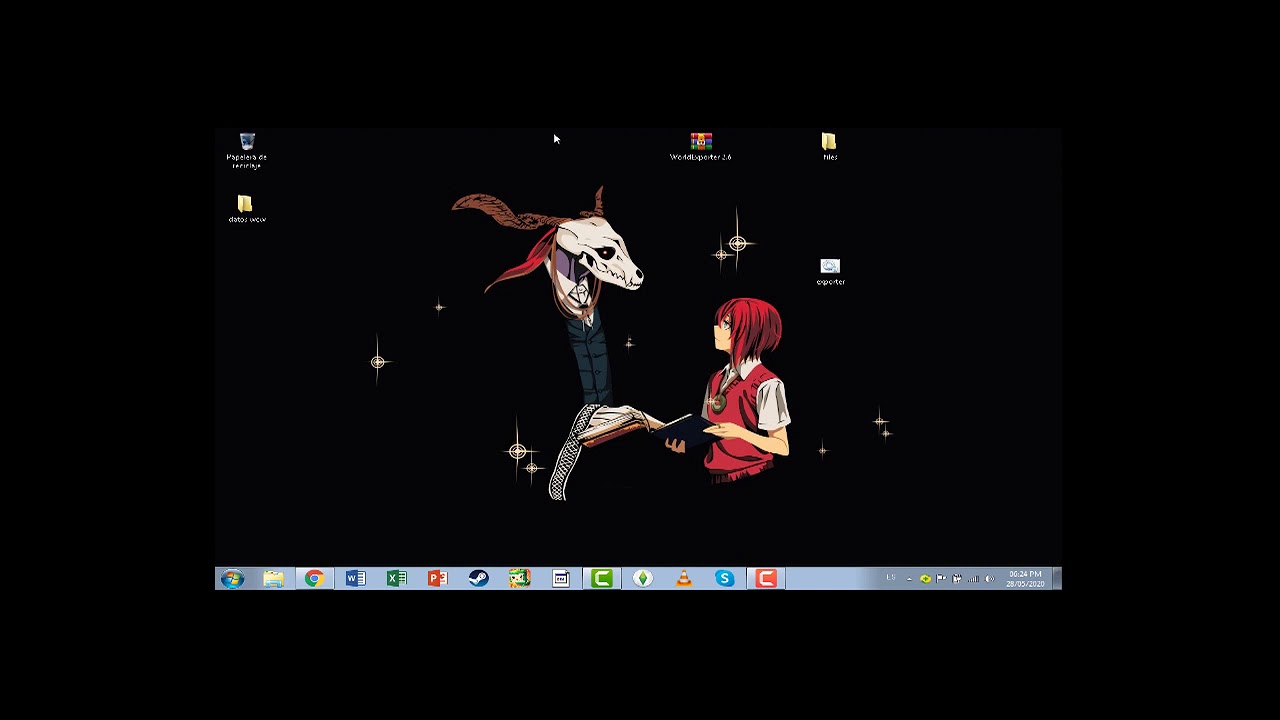
Task: Select the WorldExporter 2.6 archive icon
Action: 701,146
